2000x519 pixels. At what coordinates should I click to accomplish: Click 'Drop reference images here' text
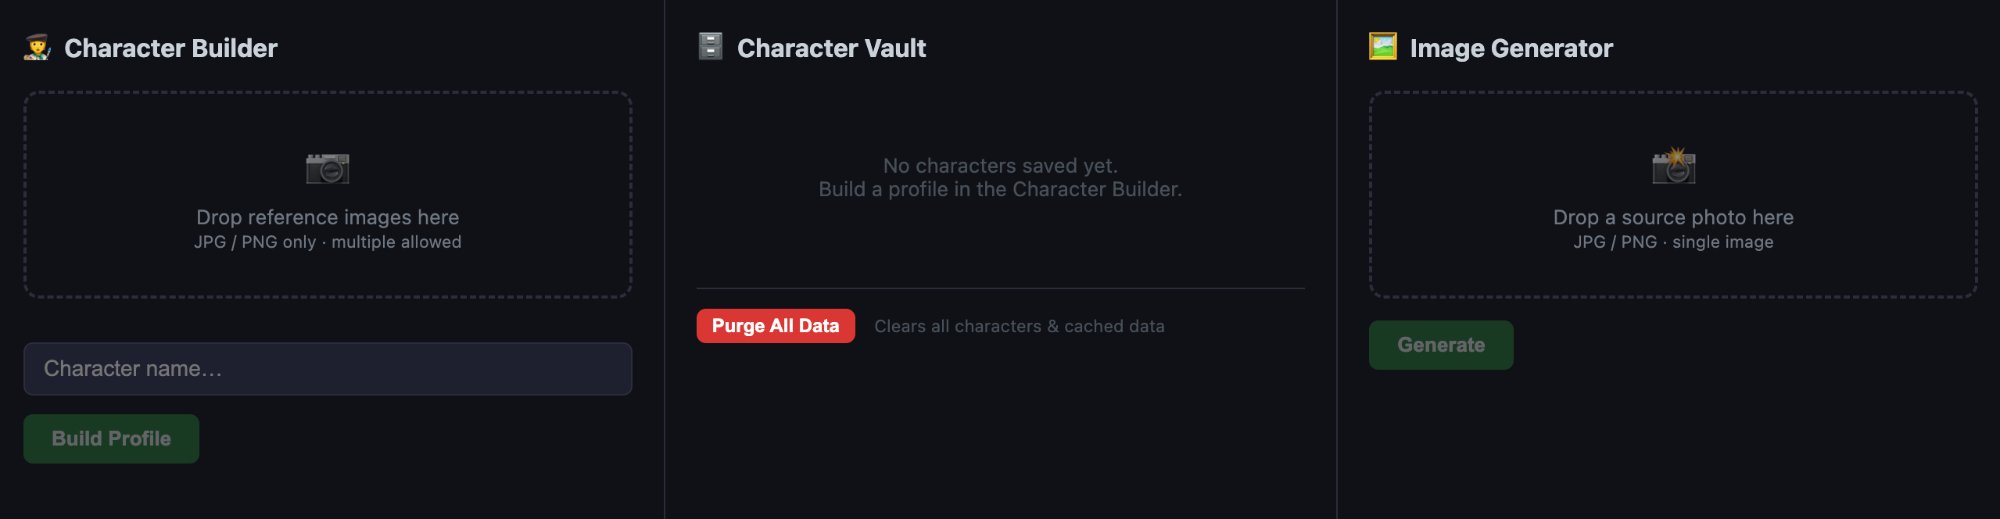(x=327, y=217)
